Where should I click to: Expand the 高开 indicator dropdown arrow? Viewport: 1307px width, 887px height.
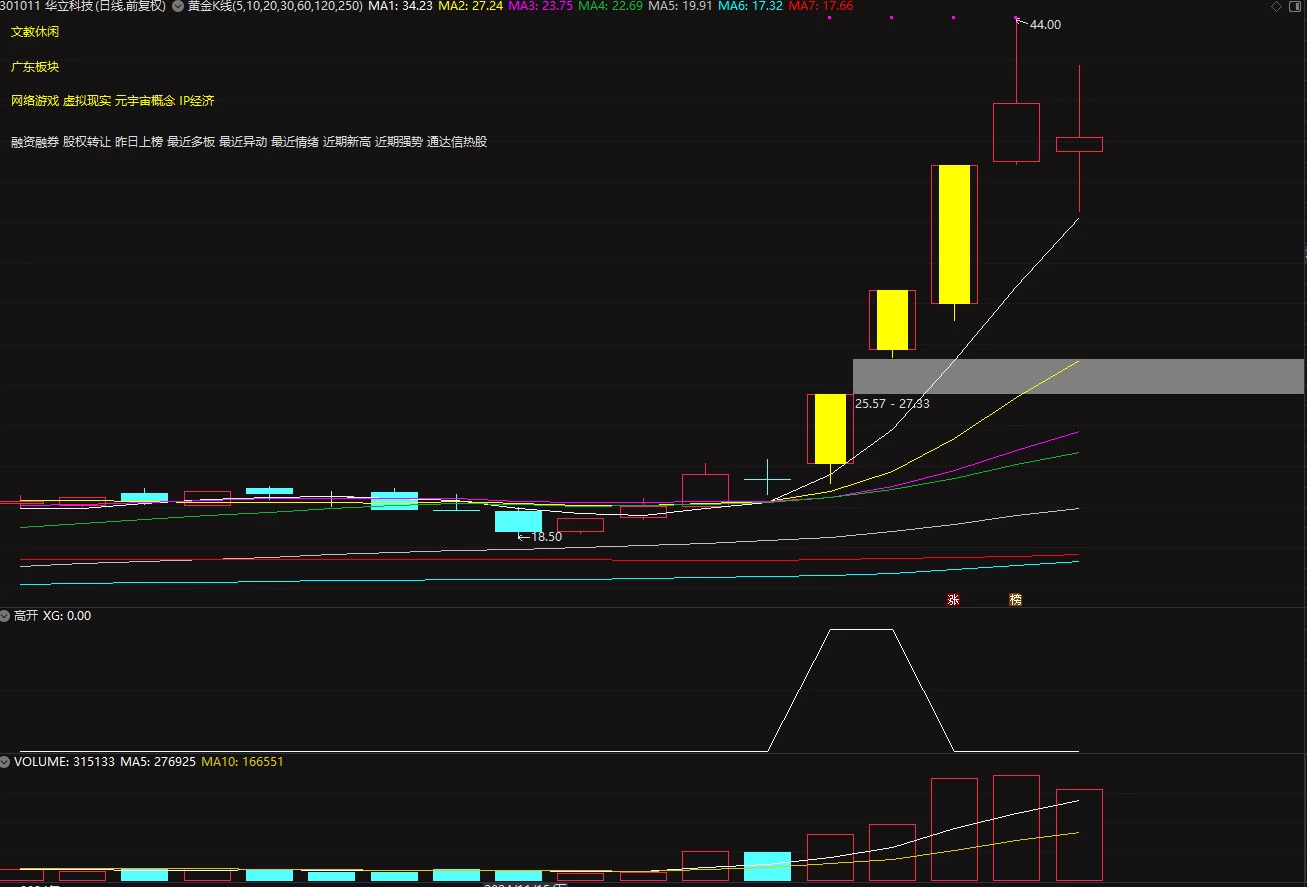tap(5, 616)
